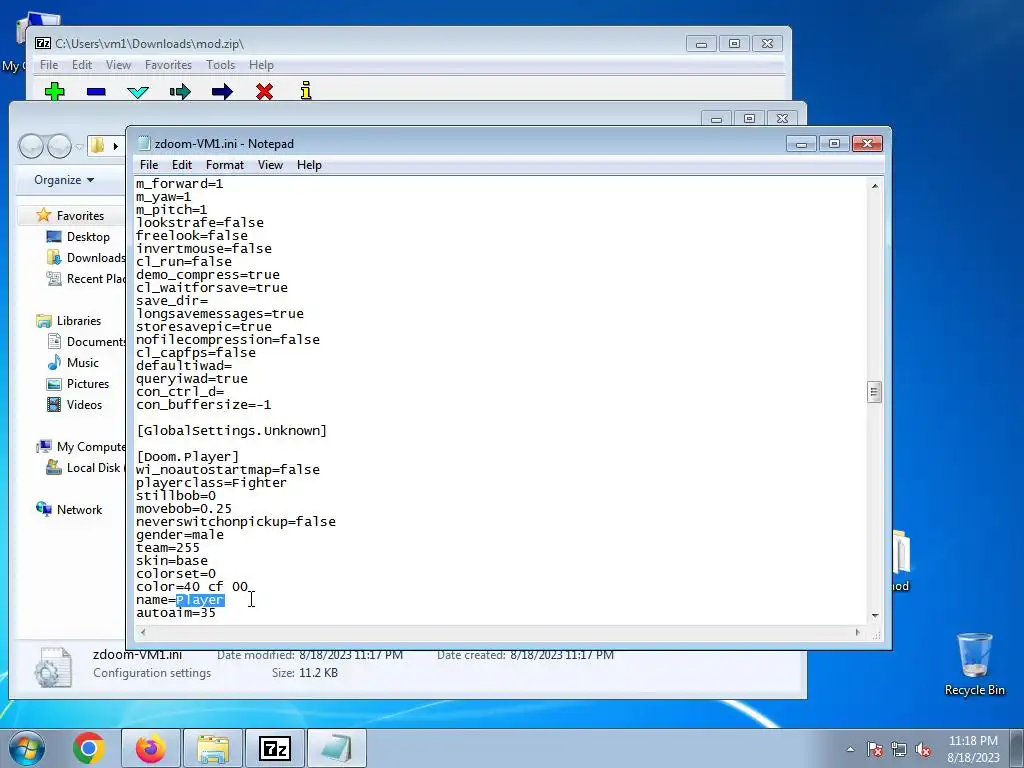
Task: Click the gender=male line
Action: 180,534
